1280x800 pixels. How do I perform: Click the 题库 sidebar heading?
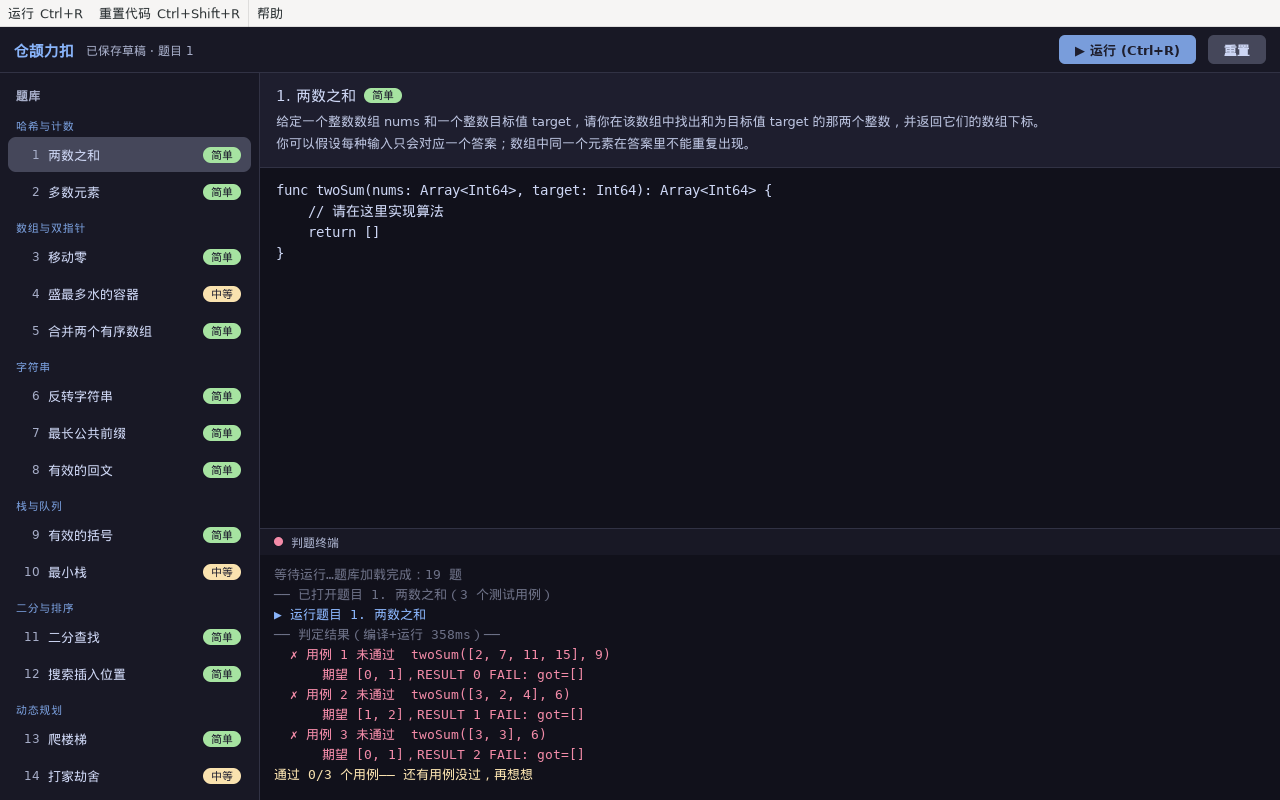28,97
